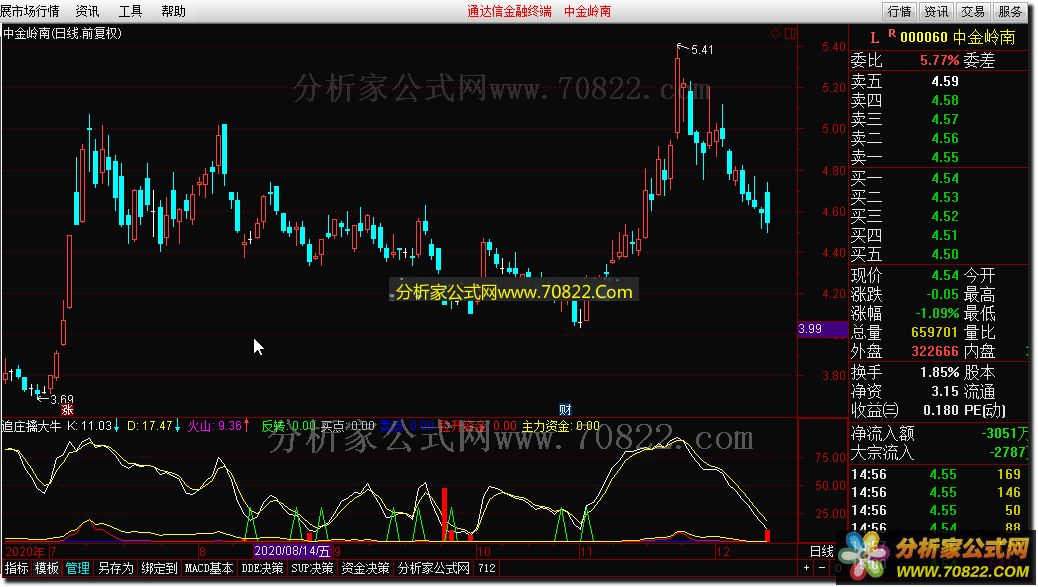This screenshot has height=587, width=1038.
Task: Open the 帮助 menu
Action: (173, 11)
